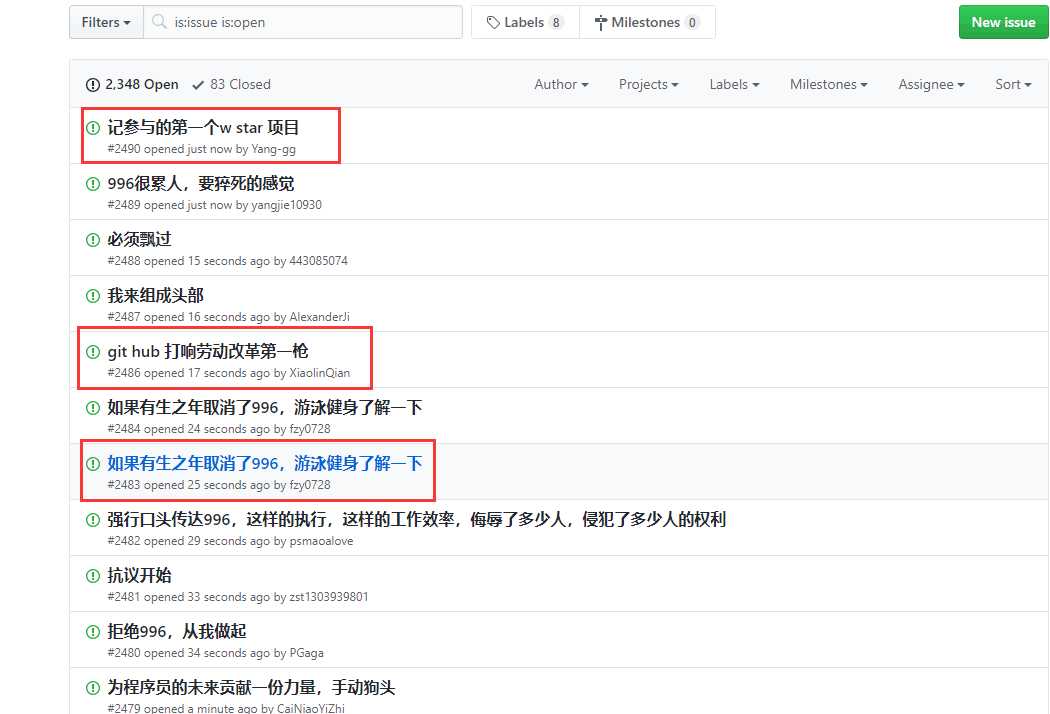Expand the Labels filter dropdown
The width and height of the screenshot is (1050, 714).
tap(734, 84)
